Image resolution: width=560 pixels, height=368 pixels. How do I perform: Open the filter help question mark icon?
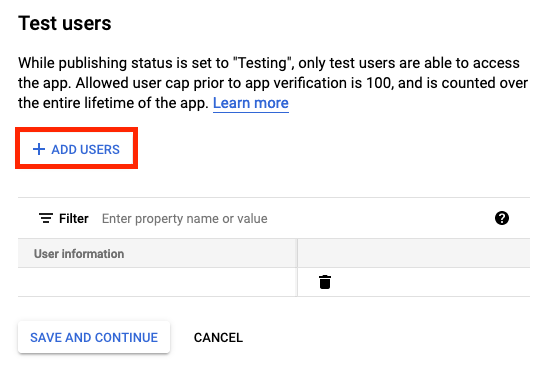tap(502, 218)
